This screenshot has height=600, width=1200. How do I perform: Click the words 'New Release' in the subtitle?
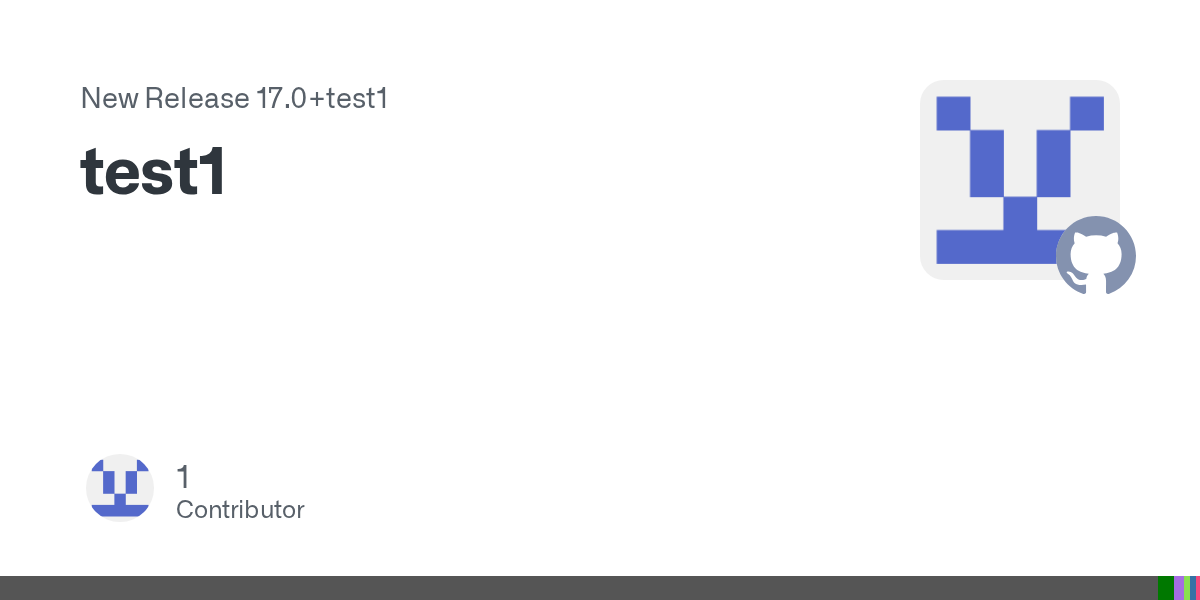coord(165,99)
